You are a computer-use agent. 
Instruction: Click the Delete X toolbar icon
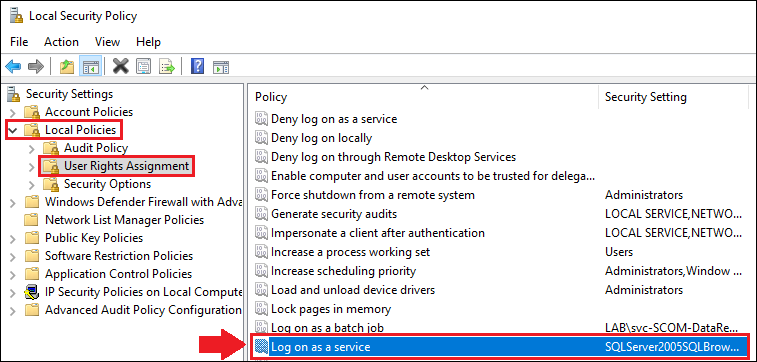coord(121,66)
